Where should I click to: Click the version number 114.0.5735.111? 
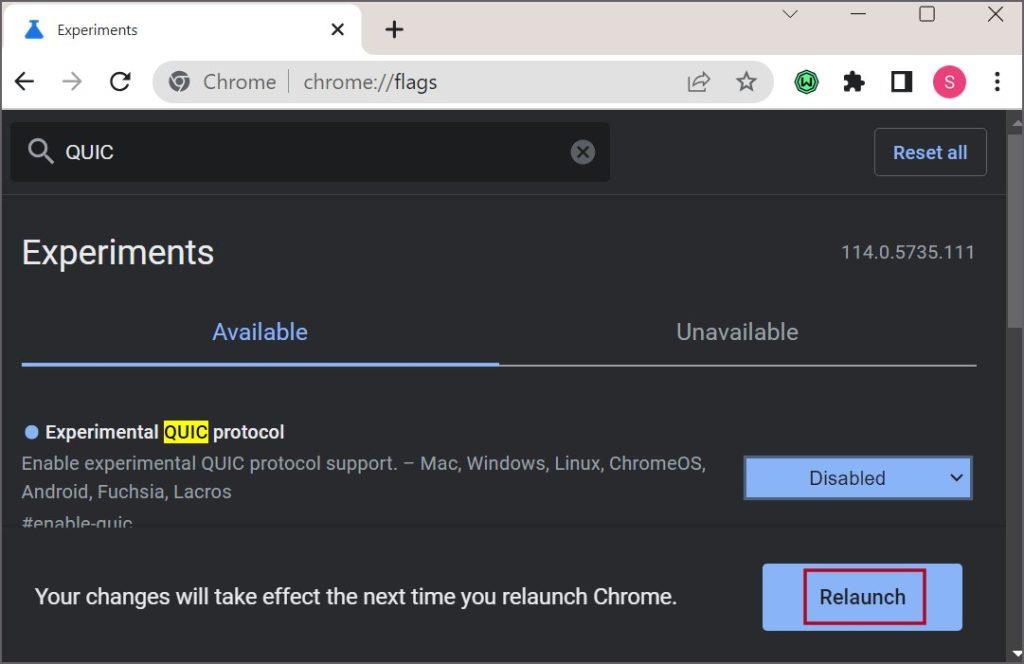(907, 252)
